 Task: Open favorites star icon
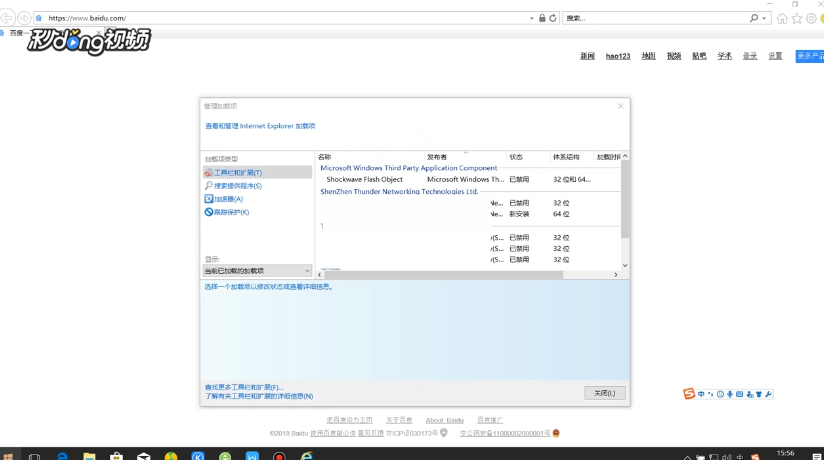(797, 18)
